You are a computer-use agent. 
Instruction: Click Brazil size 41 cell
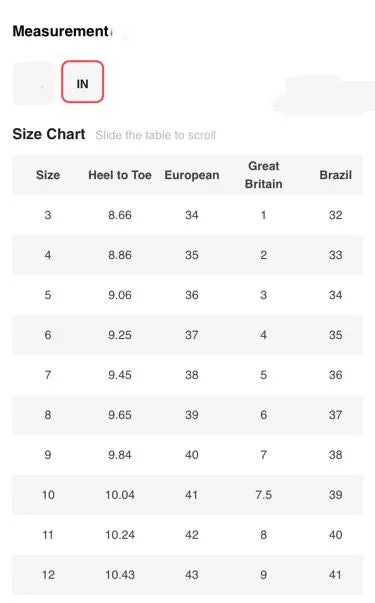pyautogui.click(x=335, y=575)
